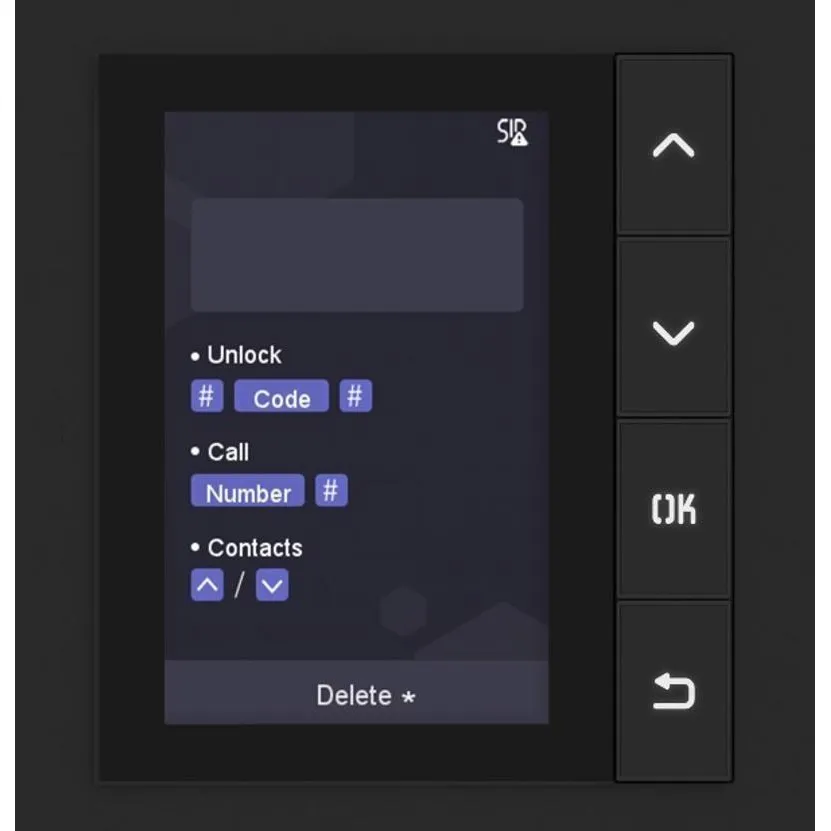This screenshot has width=831, height=831.
Task: Select the hash key after Code
Action: coord(356,395)
